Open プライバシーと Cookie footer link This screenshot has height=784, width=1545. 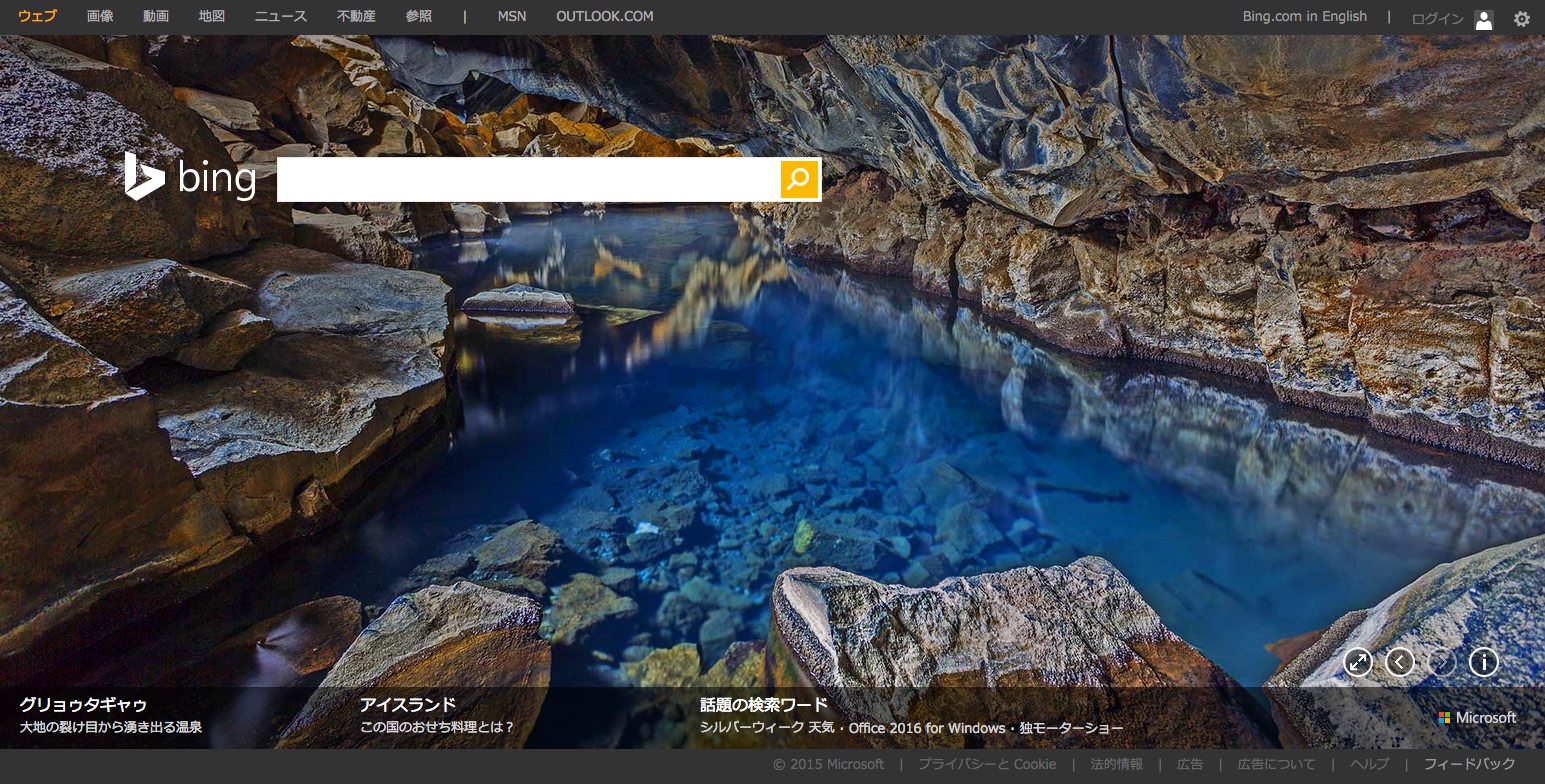tap(986, 764)
